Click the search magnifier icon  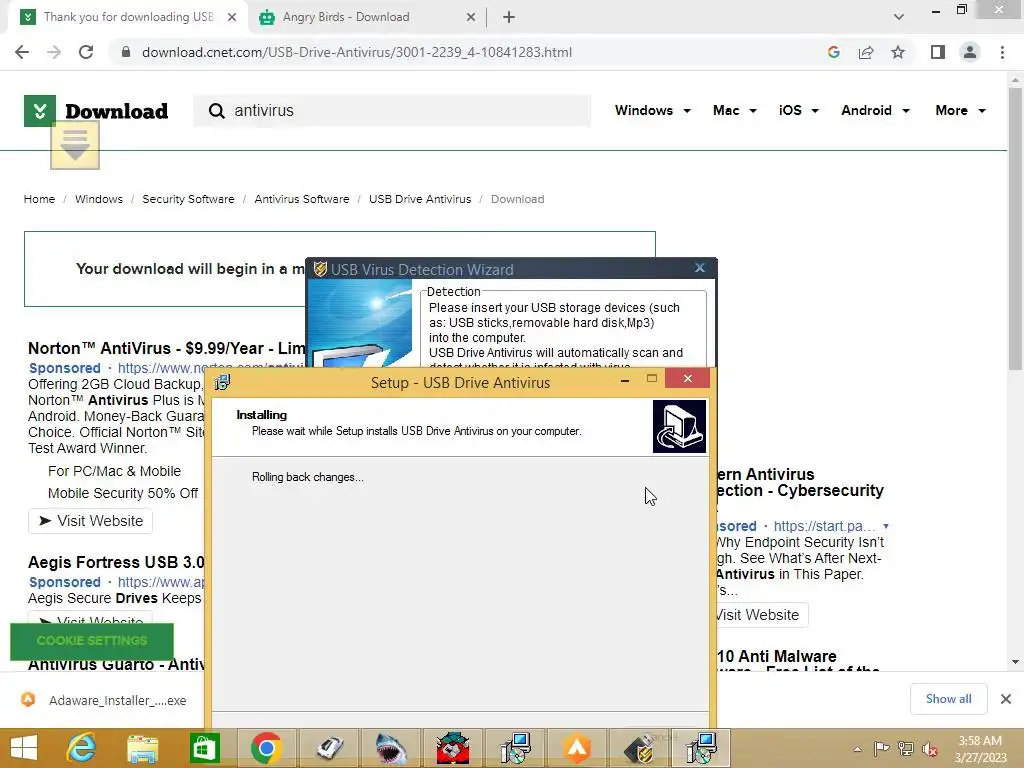click(216, 111)
